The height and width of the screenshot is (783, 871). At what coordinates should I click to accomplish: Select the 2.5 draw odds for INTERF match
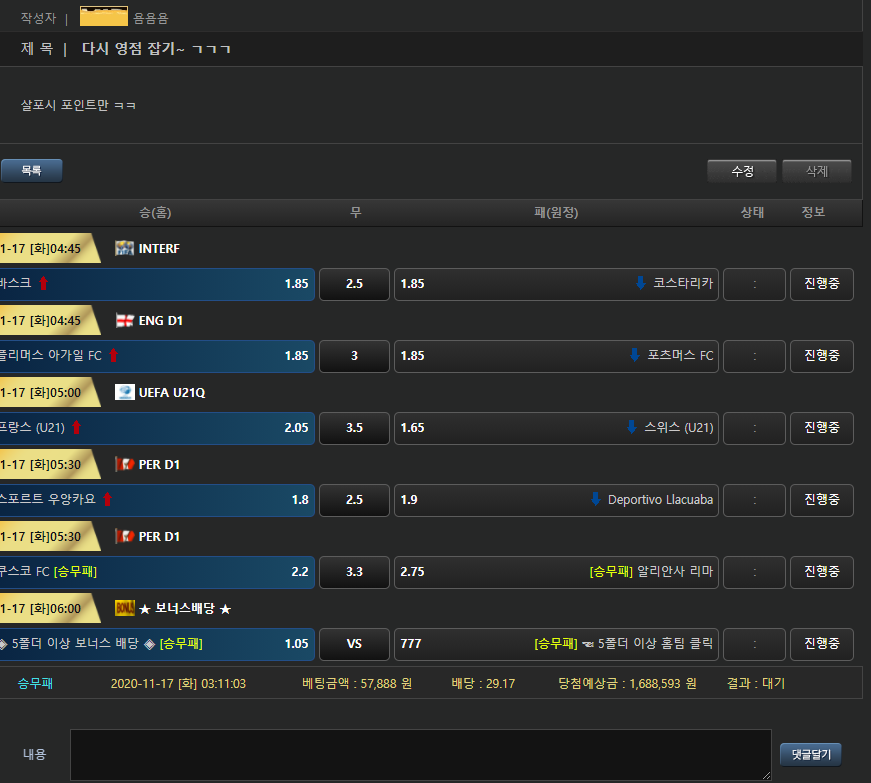(x=354, y=284)
